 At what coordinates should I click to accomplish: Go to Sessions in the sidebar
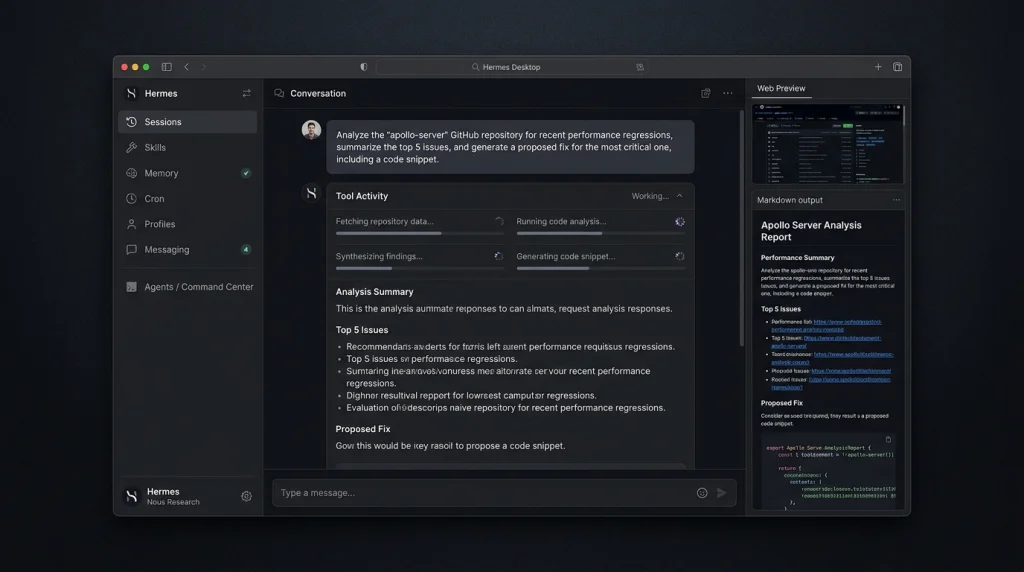point(187,122)
